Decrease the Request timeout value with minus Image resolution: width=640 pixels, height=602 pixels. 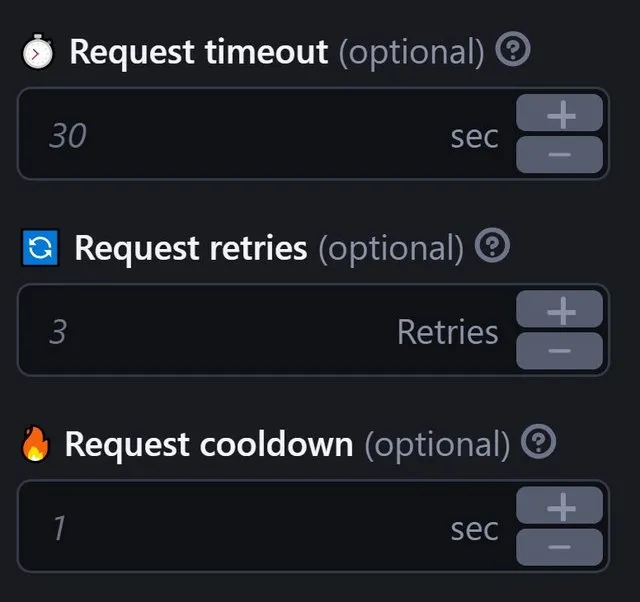tap(559, 154)
